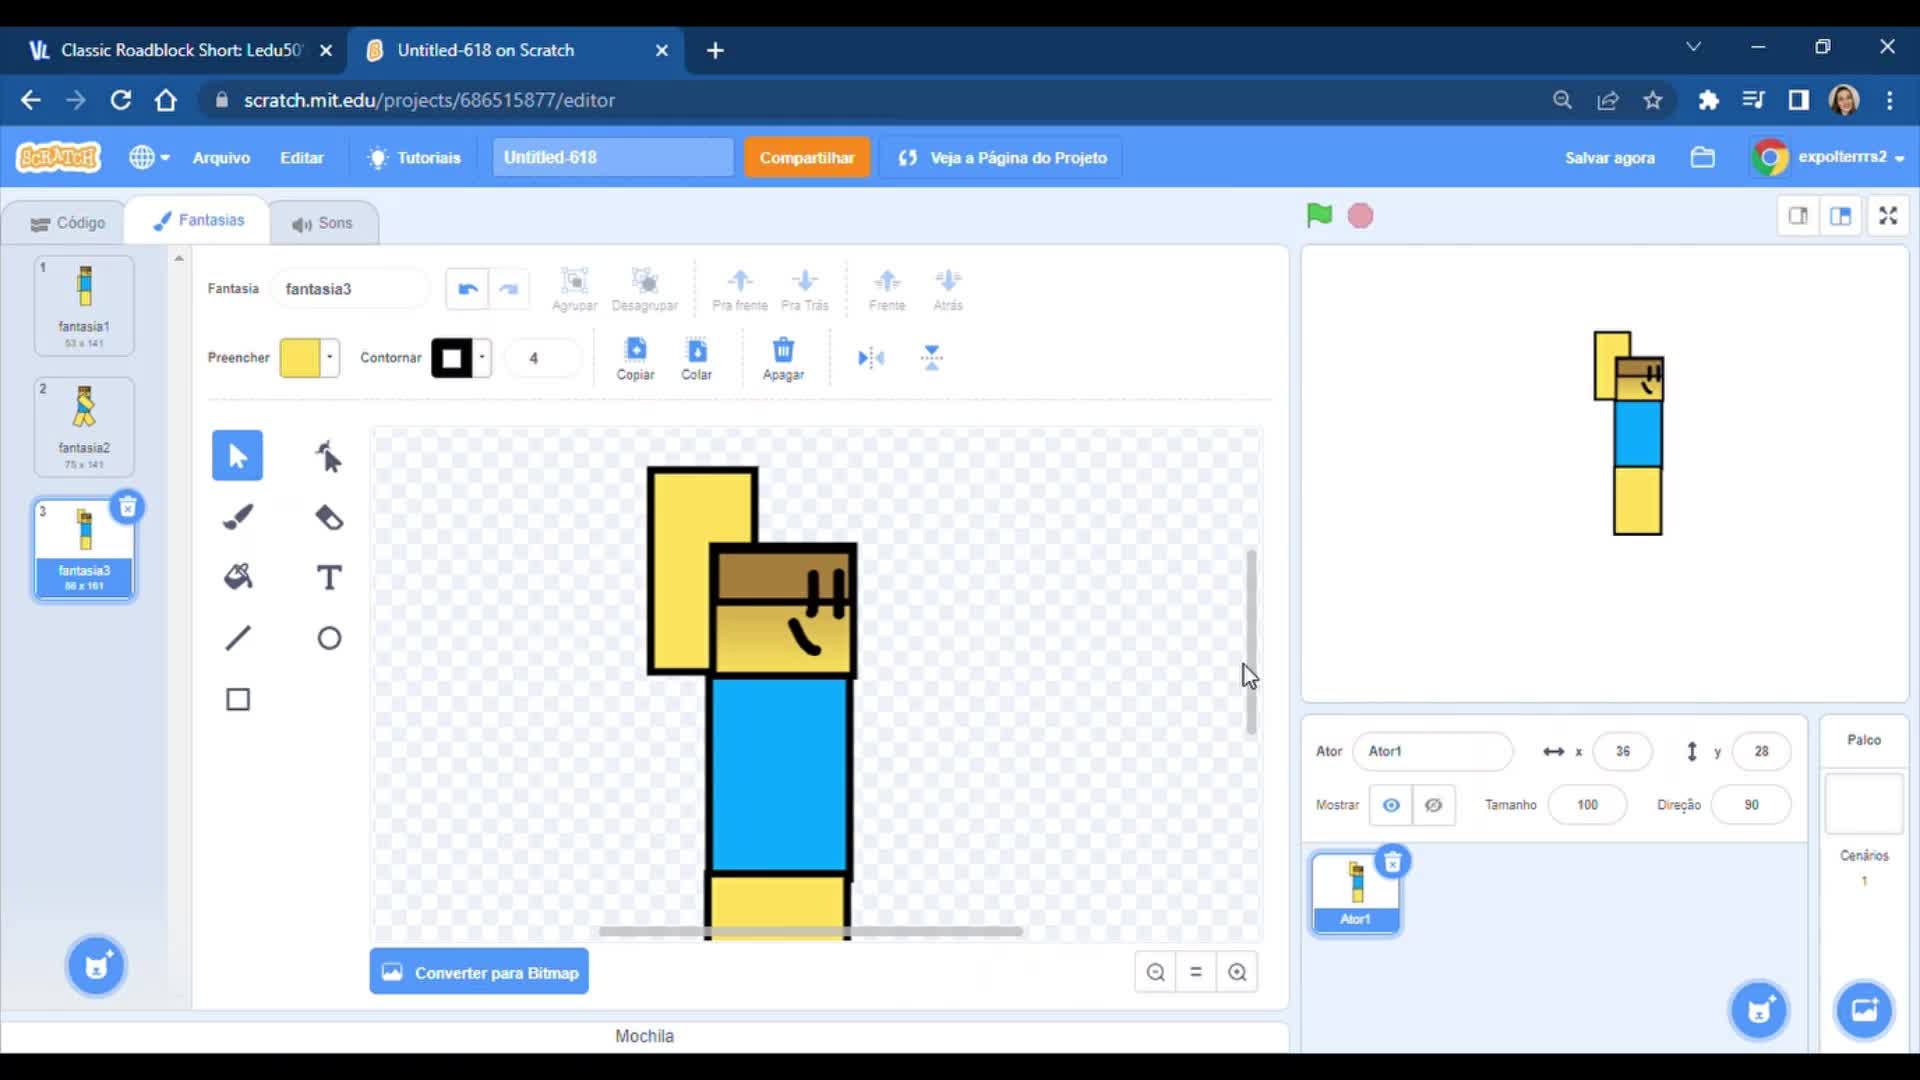Redo the costume edit
1920x1080 pixels.
pyautogui.click(x=509, y=289)
